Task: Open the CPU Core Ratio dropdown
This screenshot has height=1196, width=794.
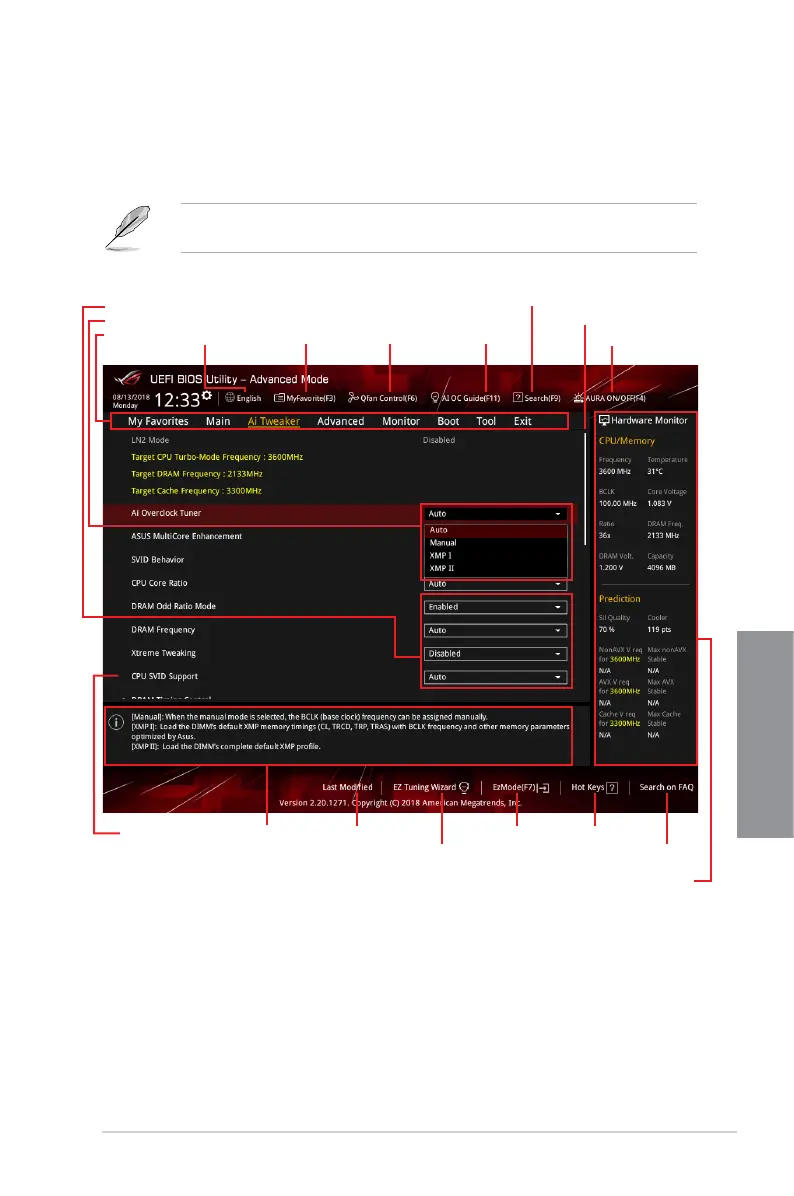Action: [495, 584]
